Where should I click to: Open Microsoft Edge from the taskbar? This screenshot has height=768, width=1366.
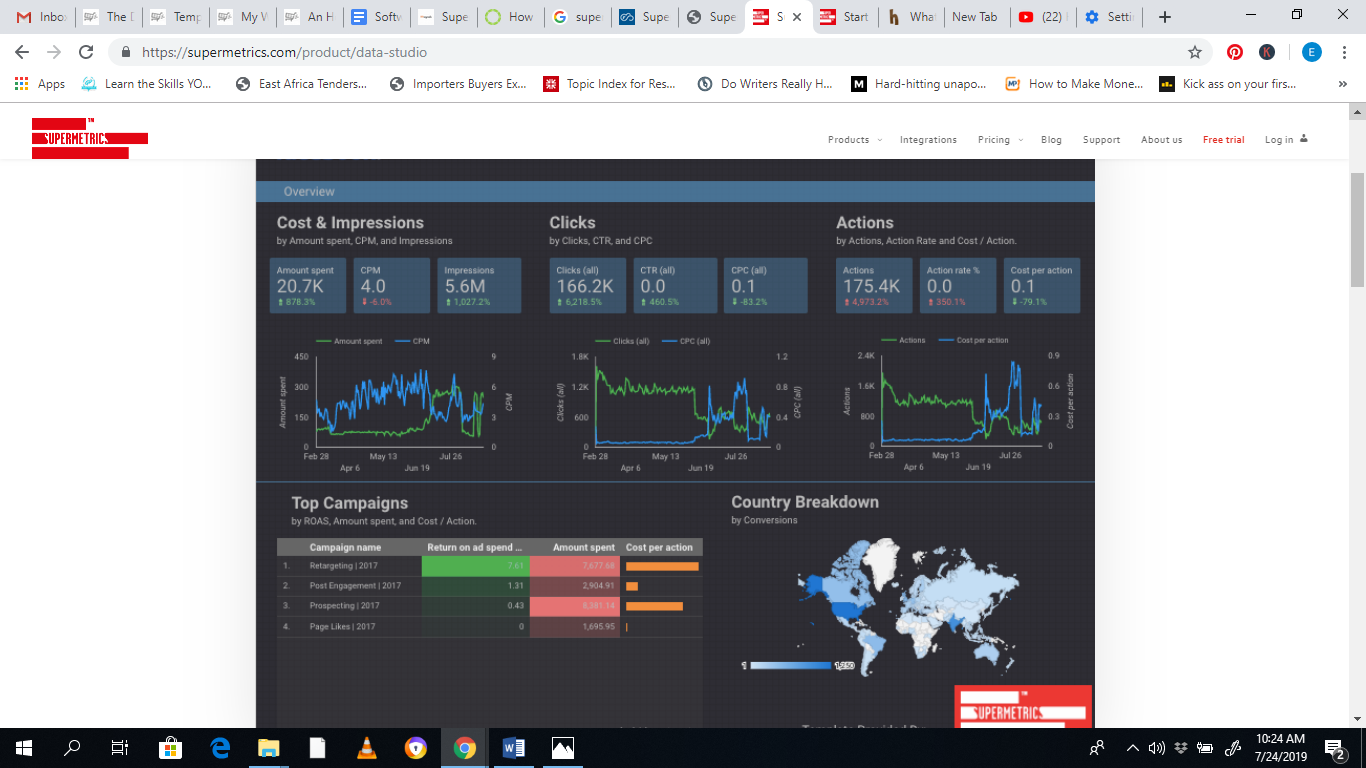tap(220, 748)
